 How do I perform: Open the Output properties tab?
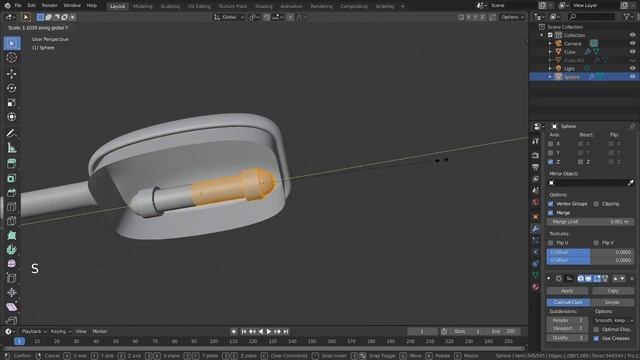click(536, 167)
